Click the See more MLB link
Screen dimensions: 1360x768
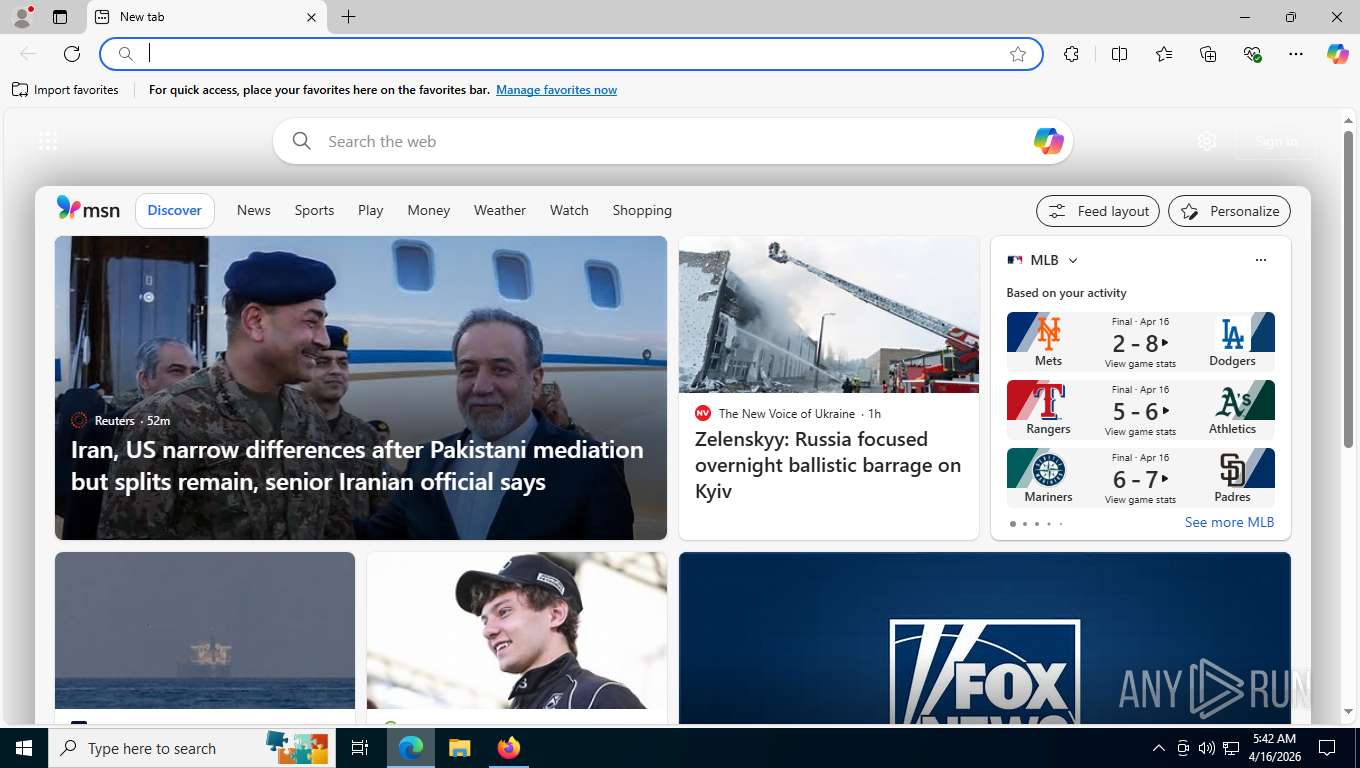(1229, 522)
